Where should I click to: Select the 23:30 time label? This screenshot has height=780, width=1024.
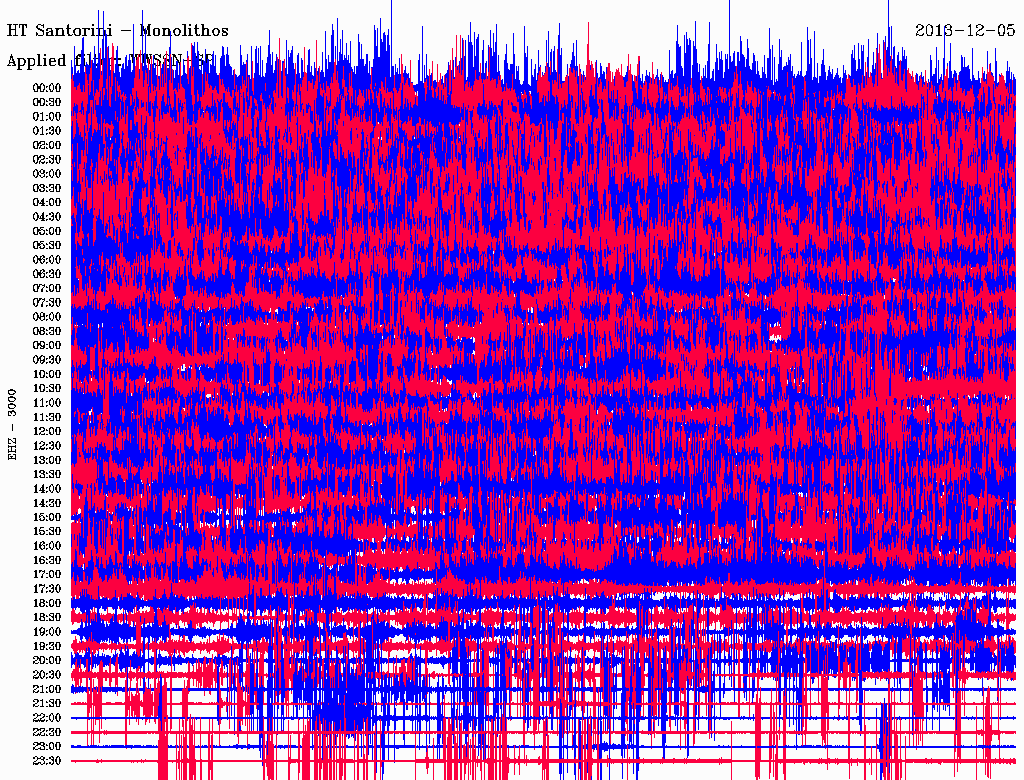(47, 761)
